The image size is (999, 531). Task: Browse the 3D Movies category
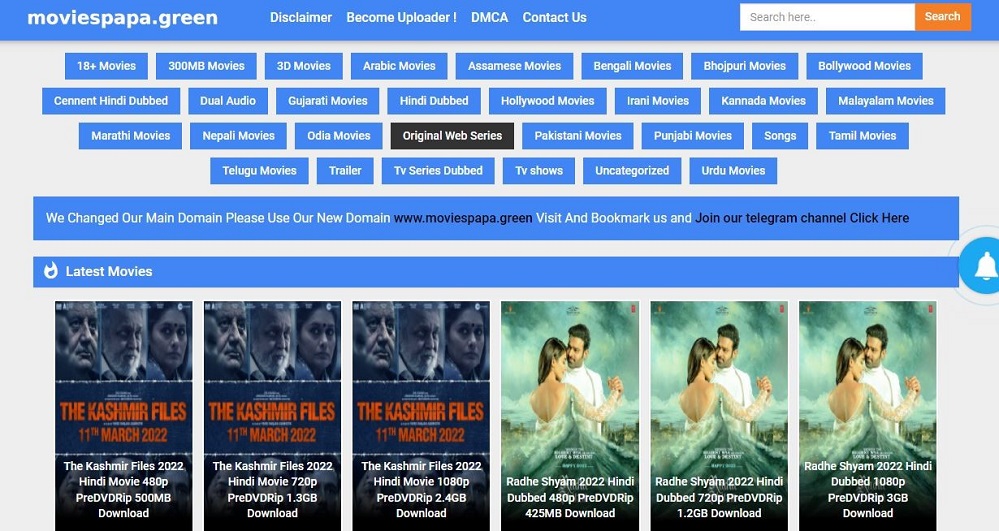303,66
